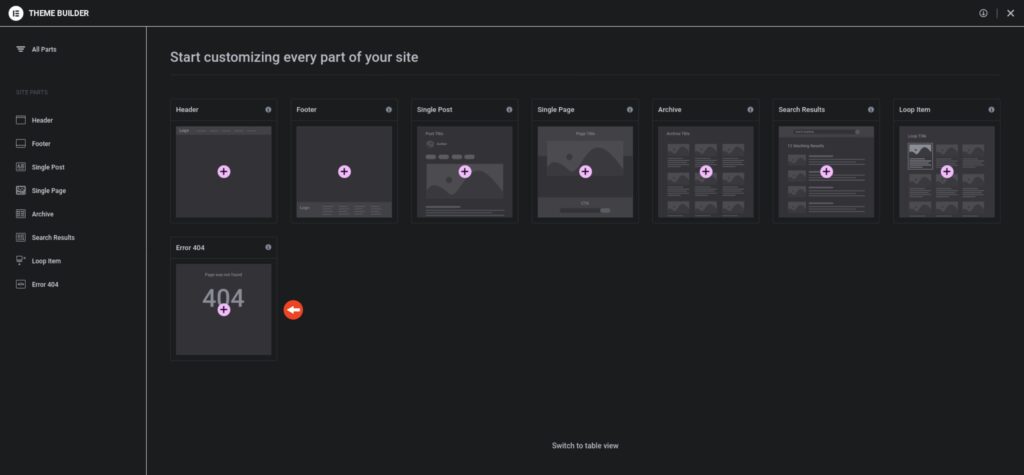
Task: Show info for Archive card
Action: pyautogui.click(x=750, y=110)
